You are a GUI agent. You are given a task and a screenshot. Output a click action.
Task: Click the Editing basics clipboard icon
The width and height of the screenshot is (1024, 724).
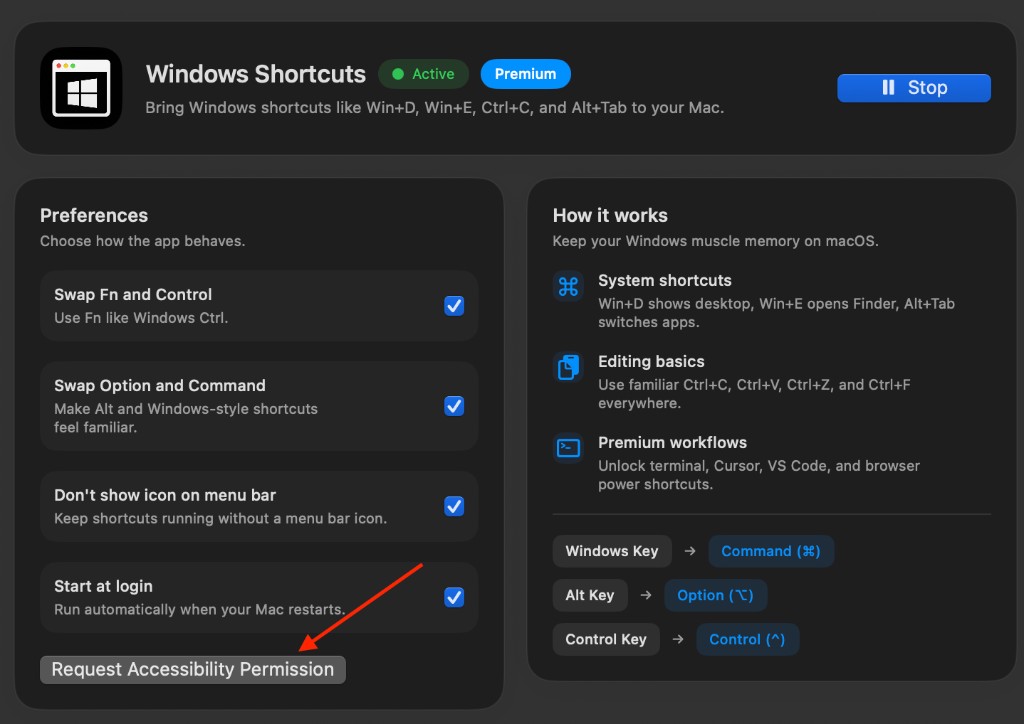568,367
